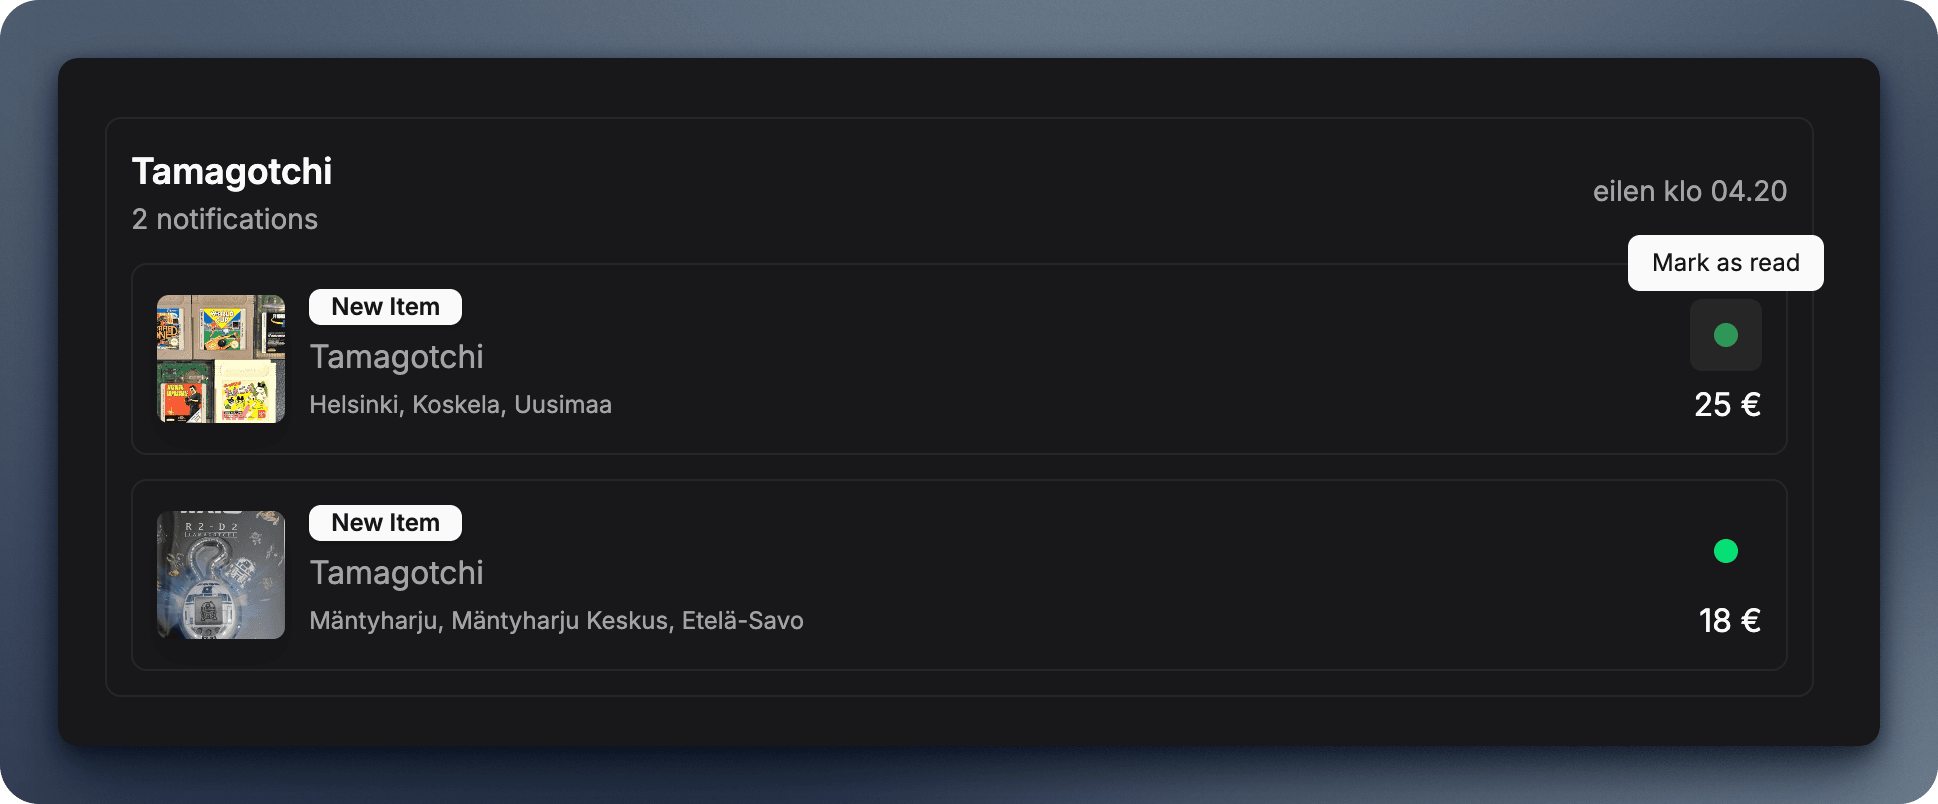Open the Tamagotchi notification group title
The image size is (1938, 804).
(x=232, y=172)
